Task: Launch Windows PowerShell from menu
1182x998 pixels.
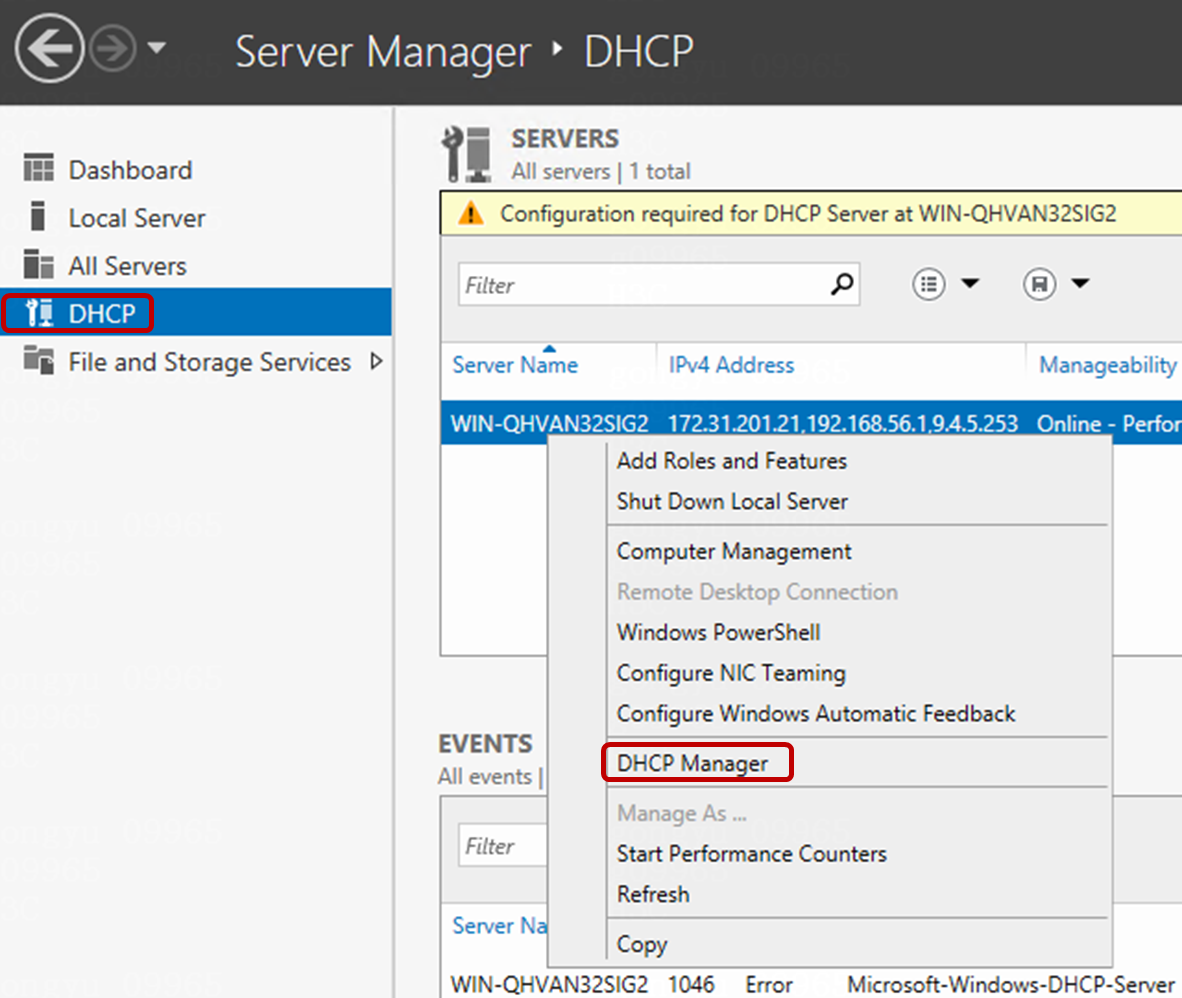Action: (x=718, y=632)
